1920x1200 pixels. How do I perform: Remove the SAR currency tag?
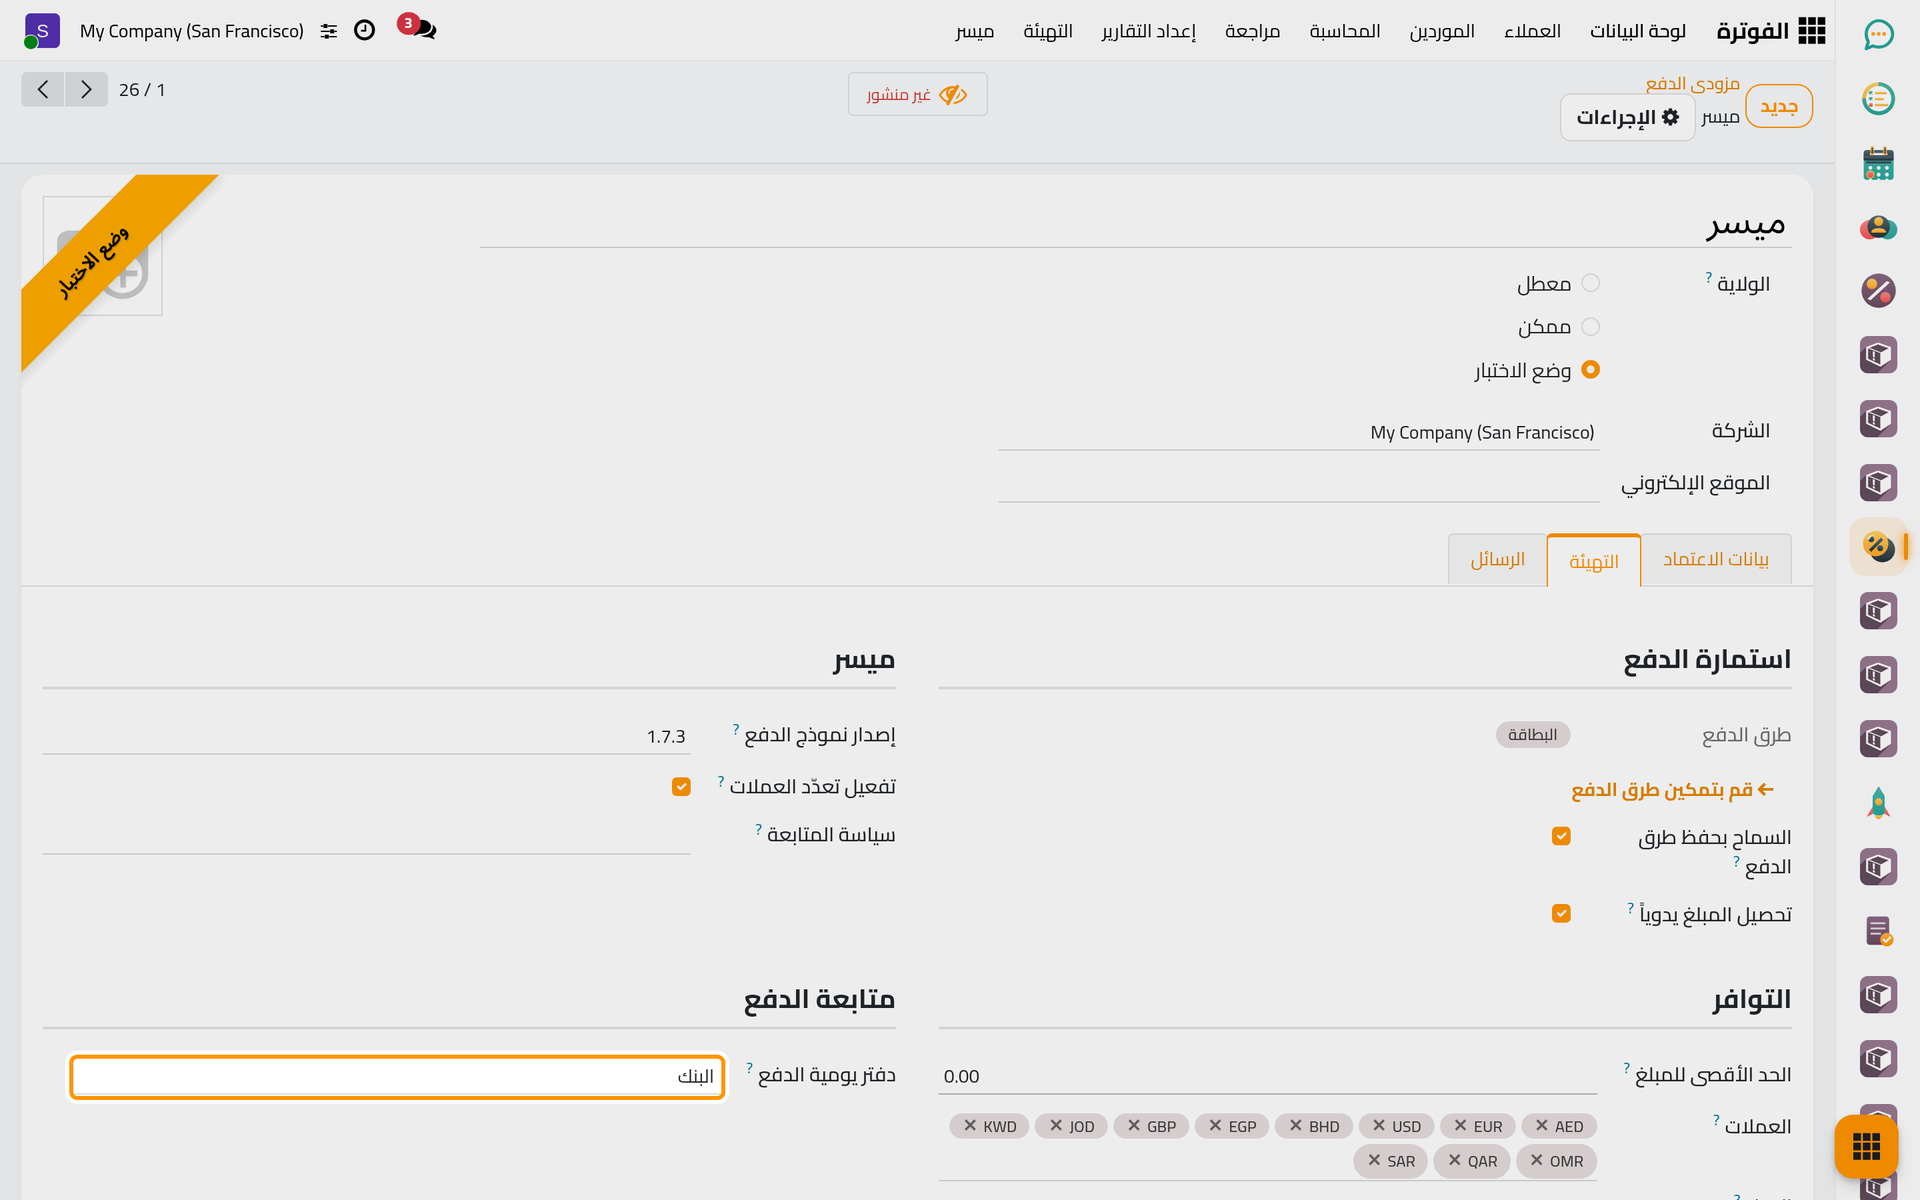click(x=1374, y=1161)
